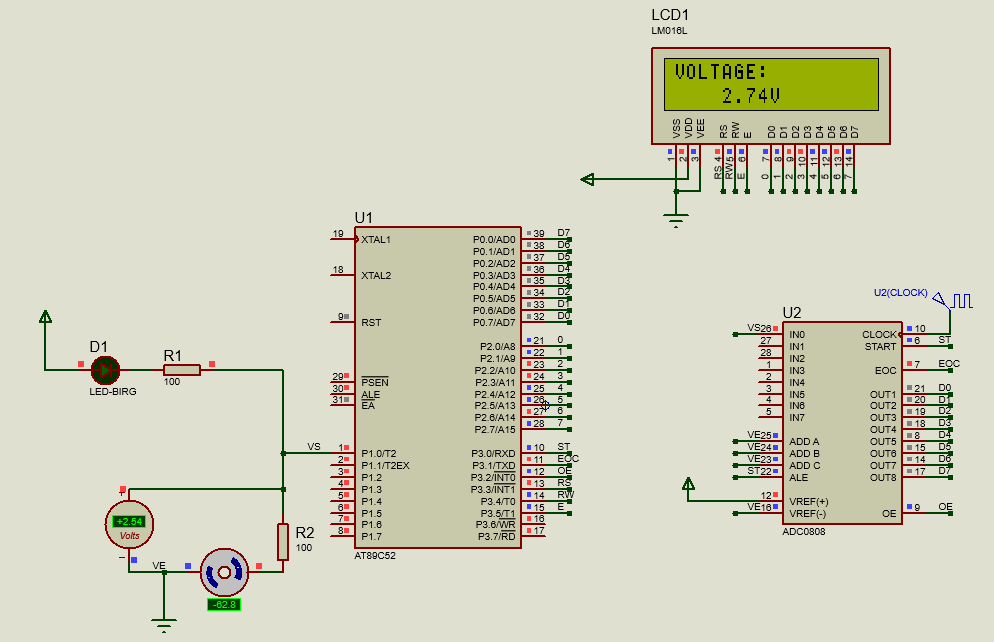The width and height of the screenshot is (994, 642).
Task: Click the P3.0/RXD pin label
Action: 493,454
